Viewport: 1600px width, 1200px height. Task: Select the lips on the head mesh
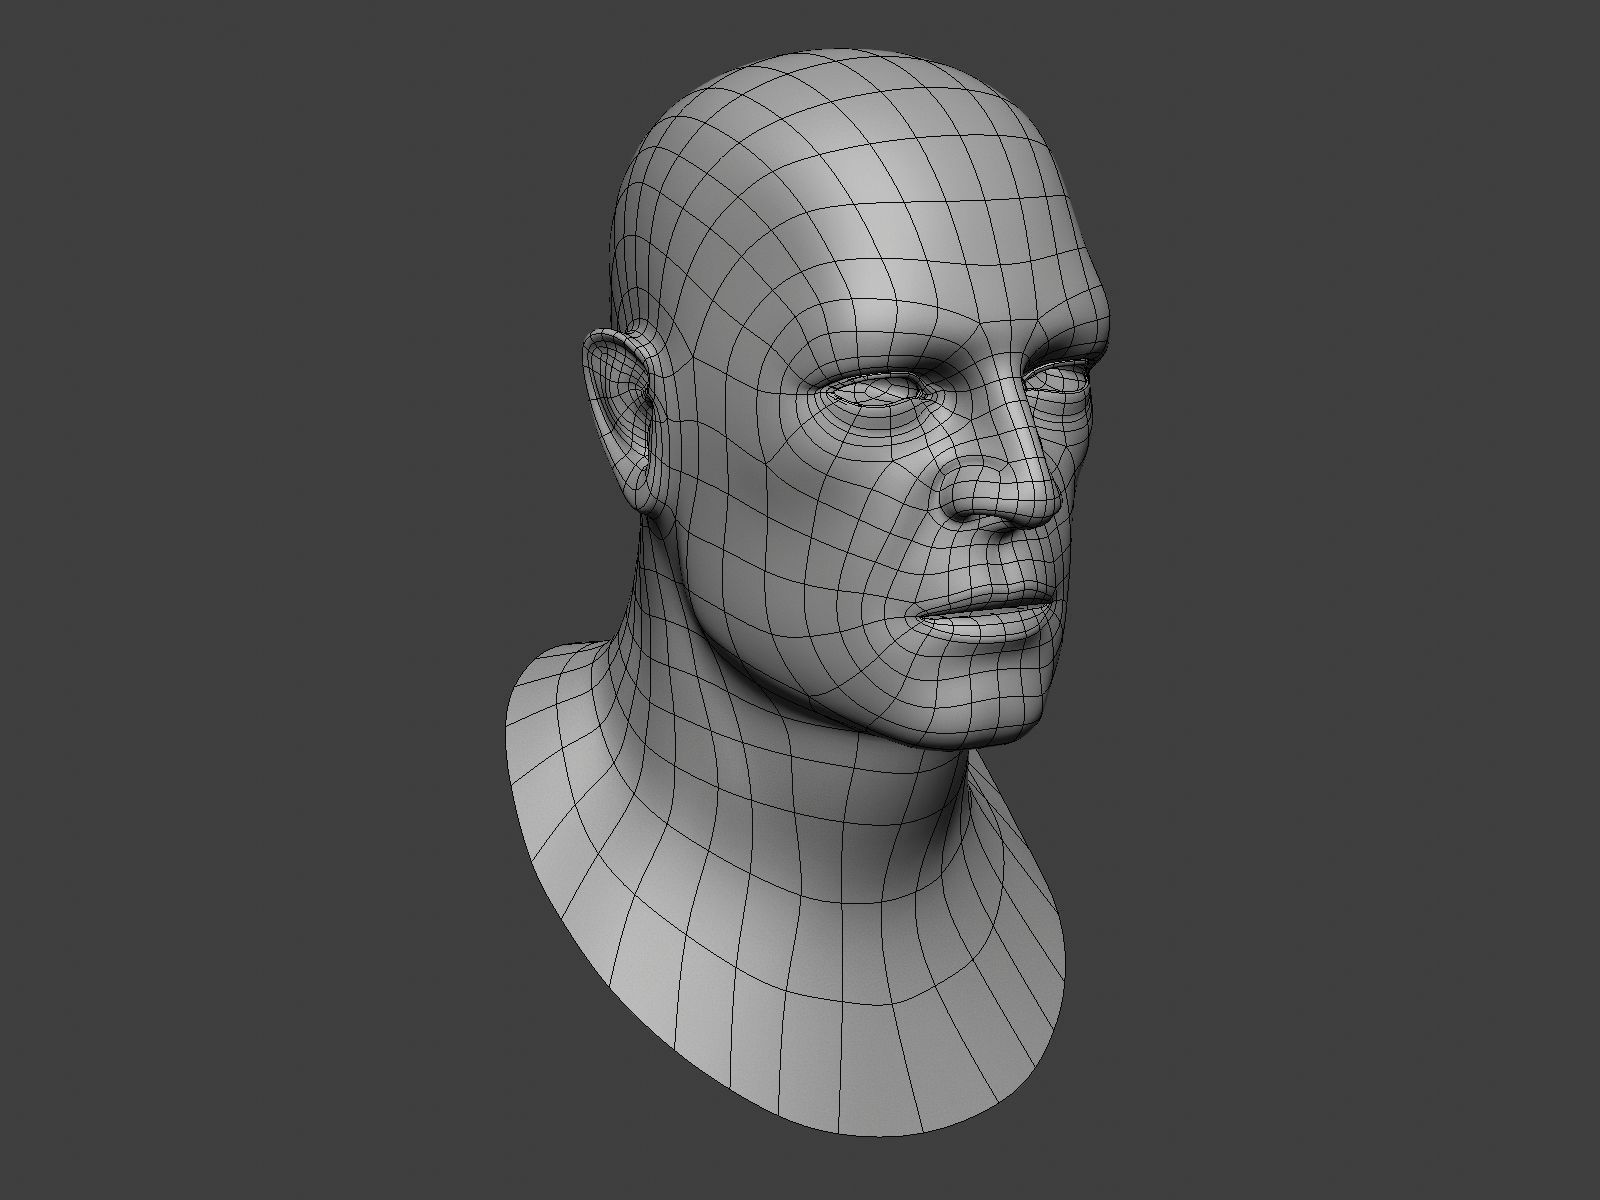click(x=988, y=612)
